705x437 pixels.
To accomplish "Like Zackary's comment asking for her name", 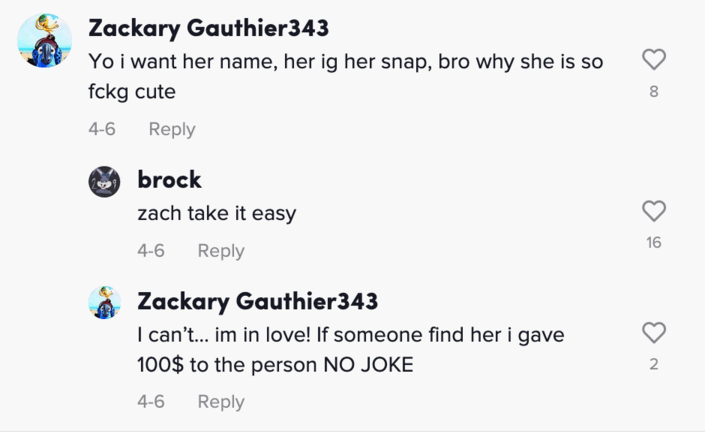I will [x=653, y=61].
